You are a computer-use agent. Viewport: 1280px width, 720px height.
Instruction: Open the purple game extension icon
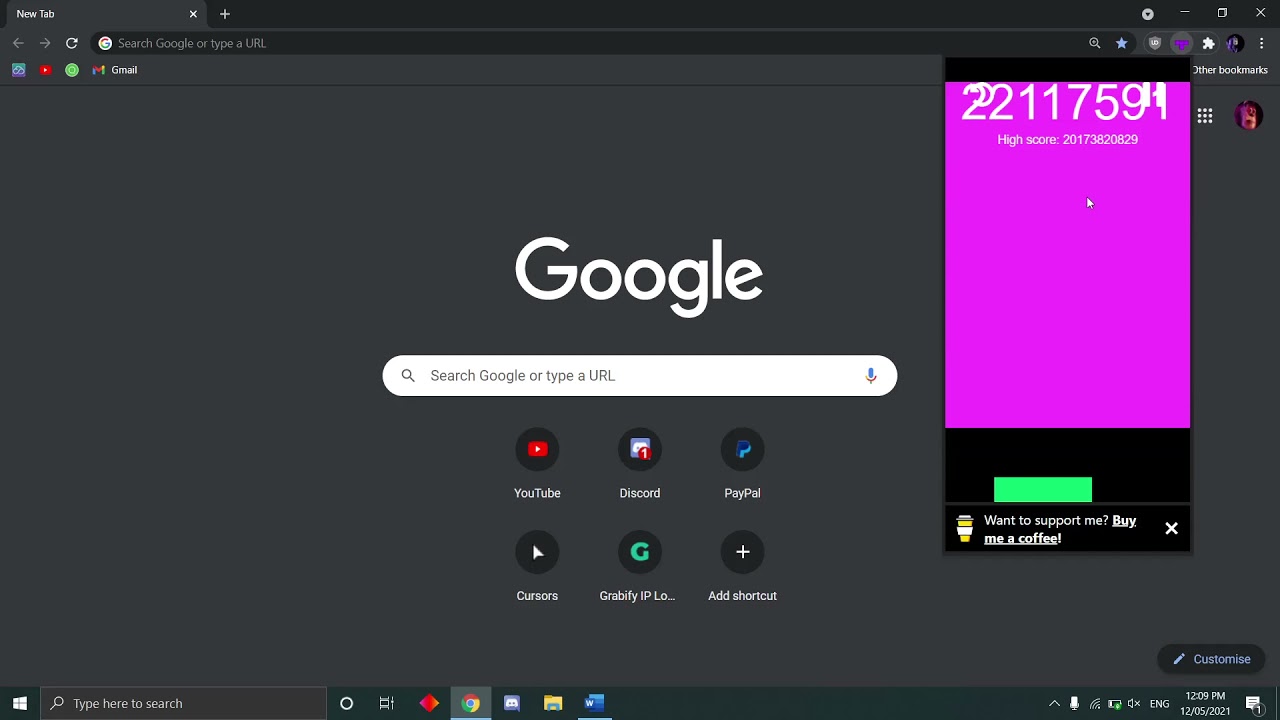(x=1181, y=43)
